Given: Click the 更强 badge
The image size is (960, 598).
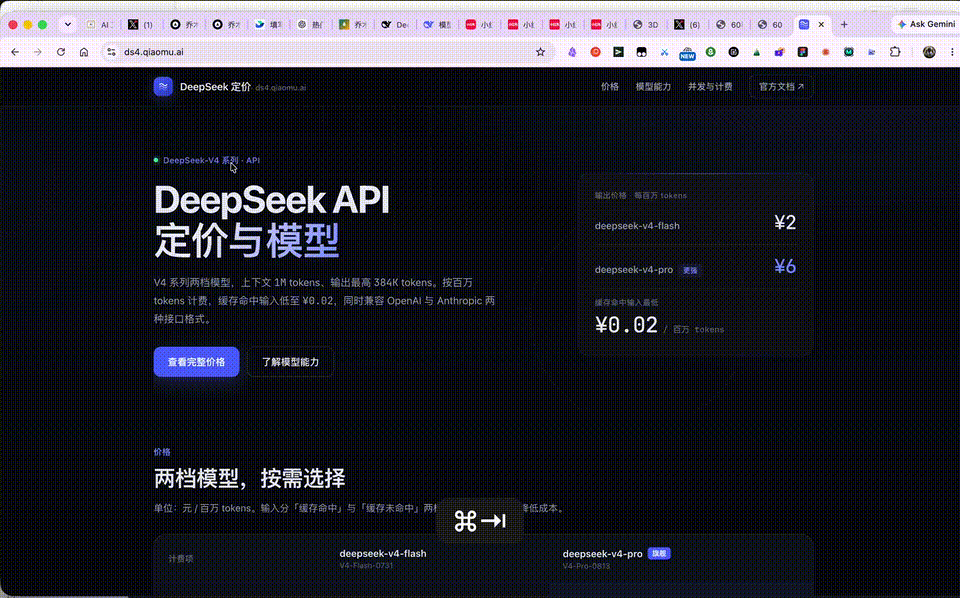Looking at the screenshot, I should [x=690, y=271].
